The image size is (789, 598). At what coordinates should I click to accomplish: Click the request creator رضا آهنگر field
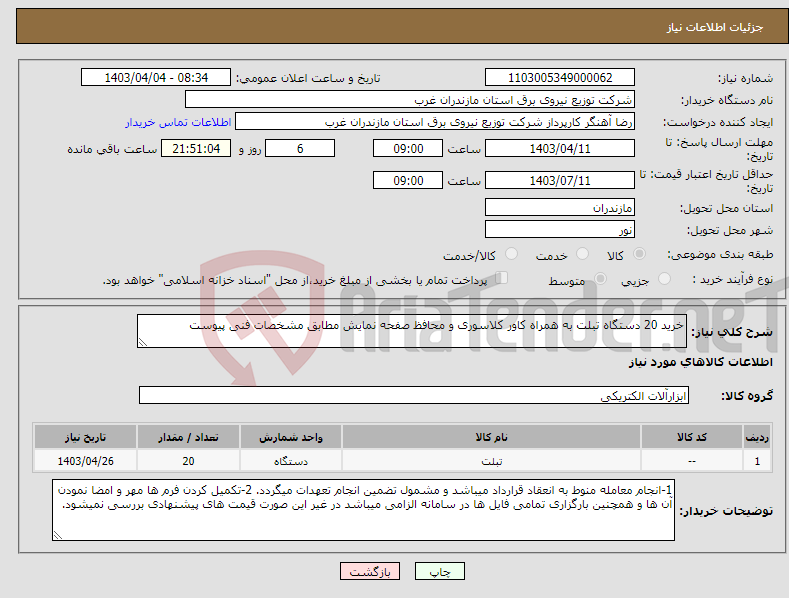435,122
